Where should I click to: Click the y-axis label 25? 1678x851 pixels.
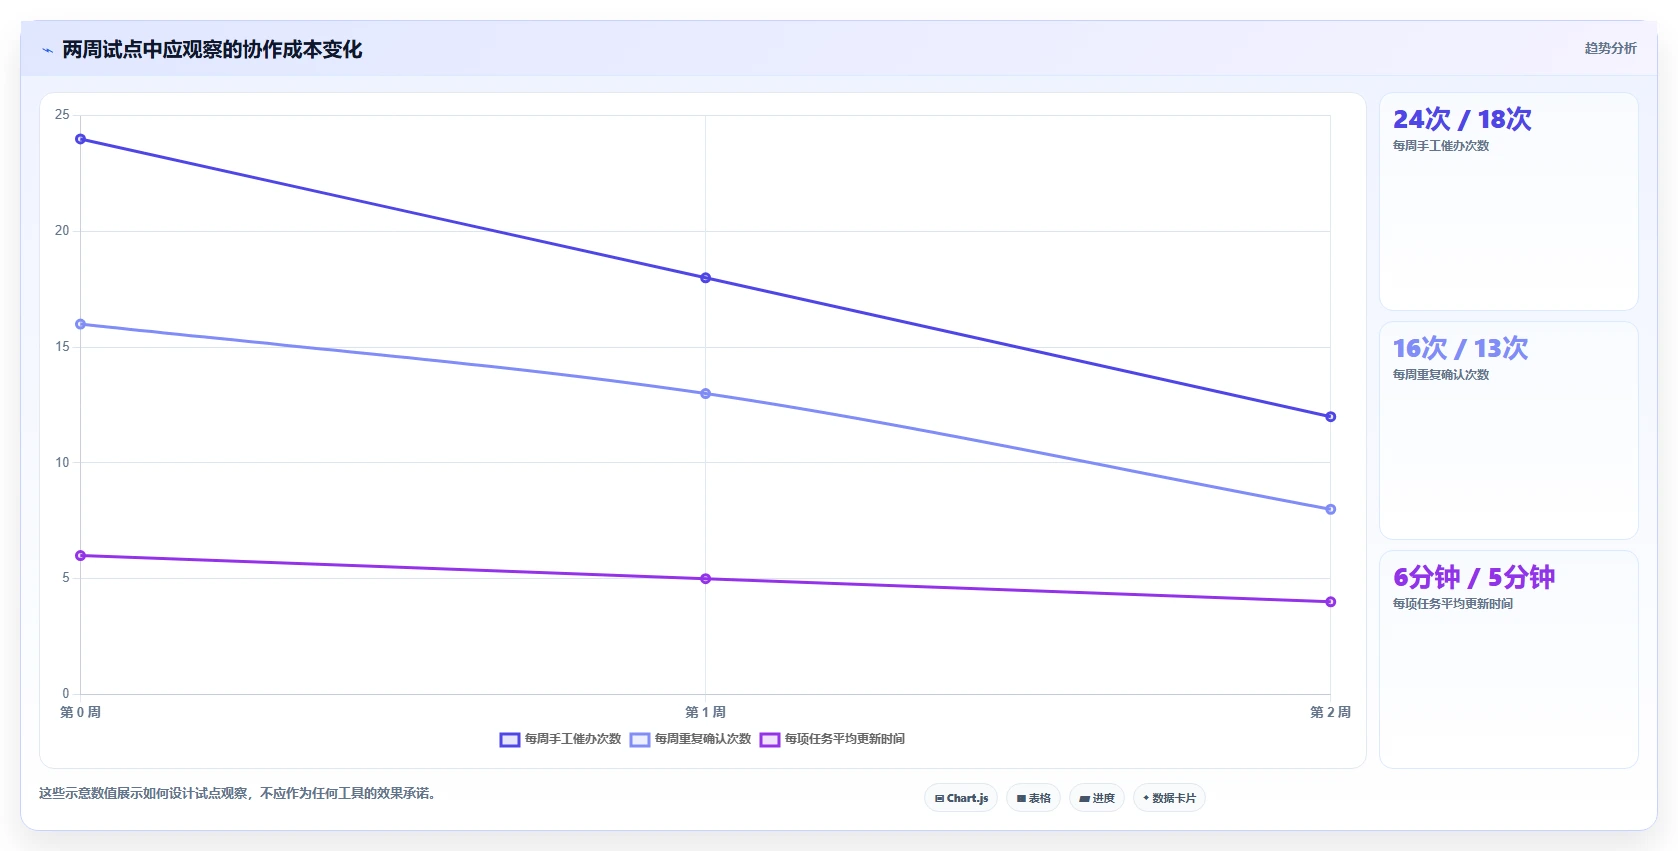(62, 115)
